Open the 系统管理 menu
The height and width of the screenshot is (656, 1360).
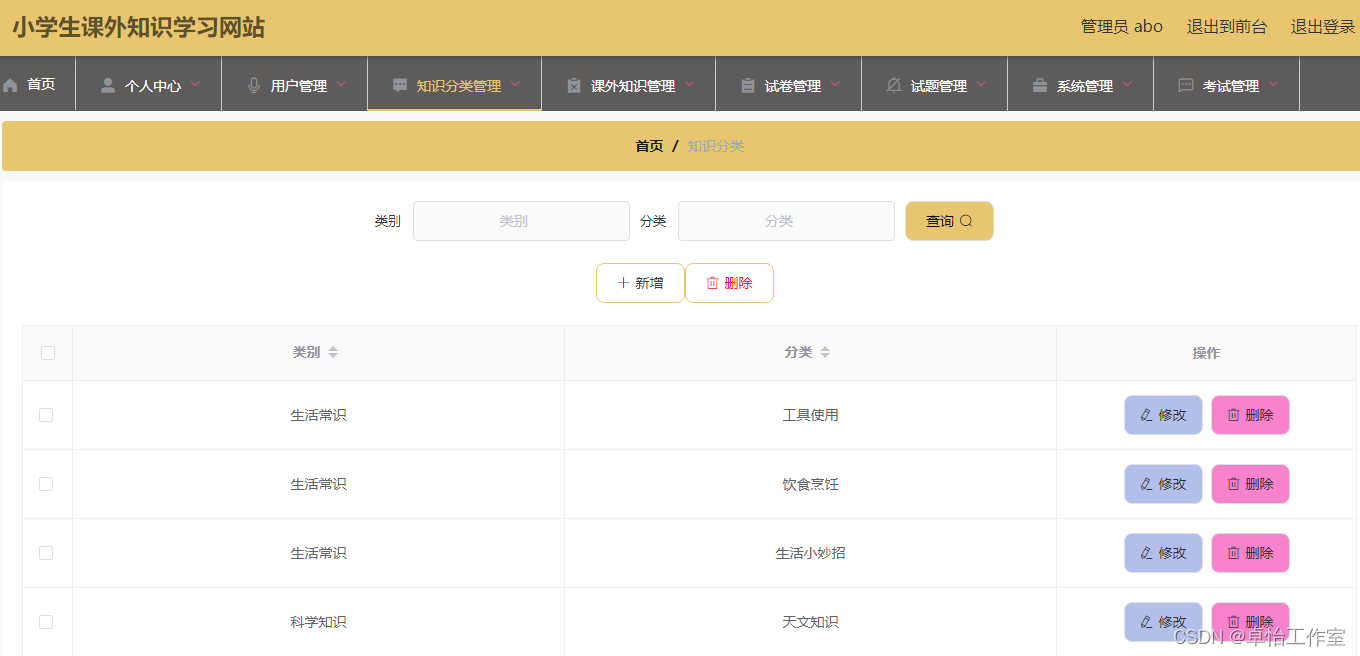pyautogui.click(x=1081, y=85)
